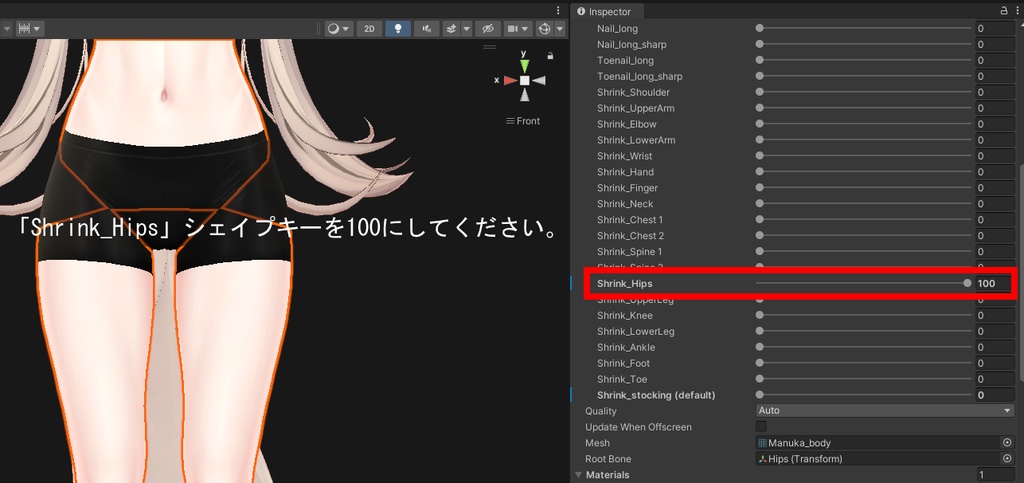Open scene camera settings dropdown
This screenshot has height=483, width=1024.
pyautogui.click(x=518, y=29)
